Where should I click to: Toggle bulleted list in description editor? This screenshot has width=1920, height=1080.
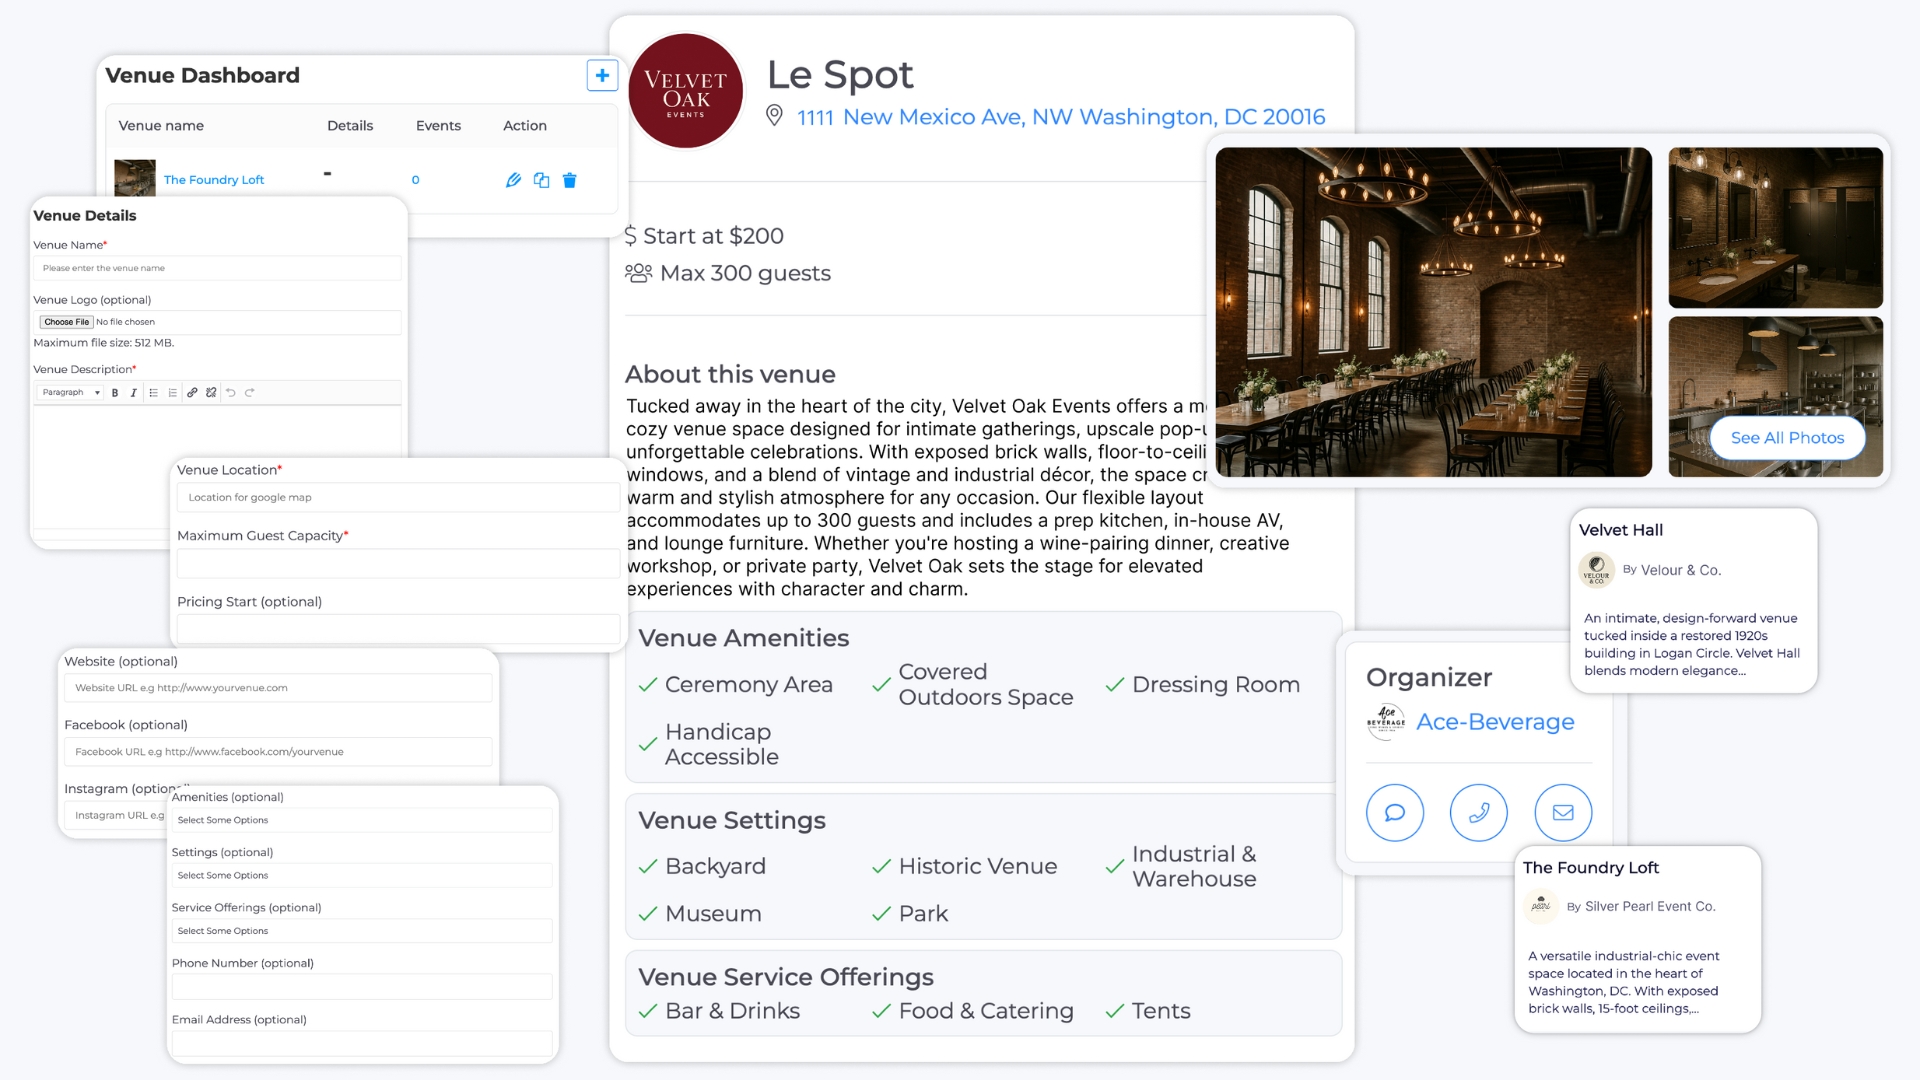[153, 393]
